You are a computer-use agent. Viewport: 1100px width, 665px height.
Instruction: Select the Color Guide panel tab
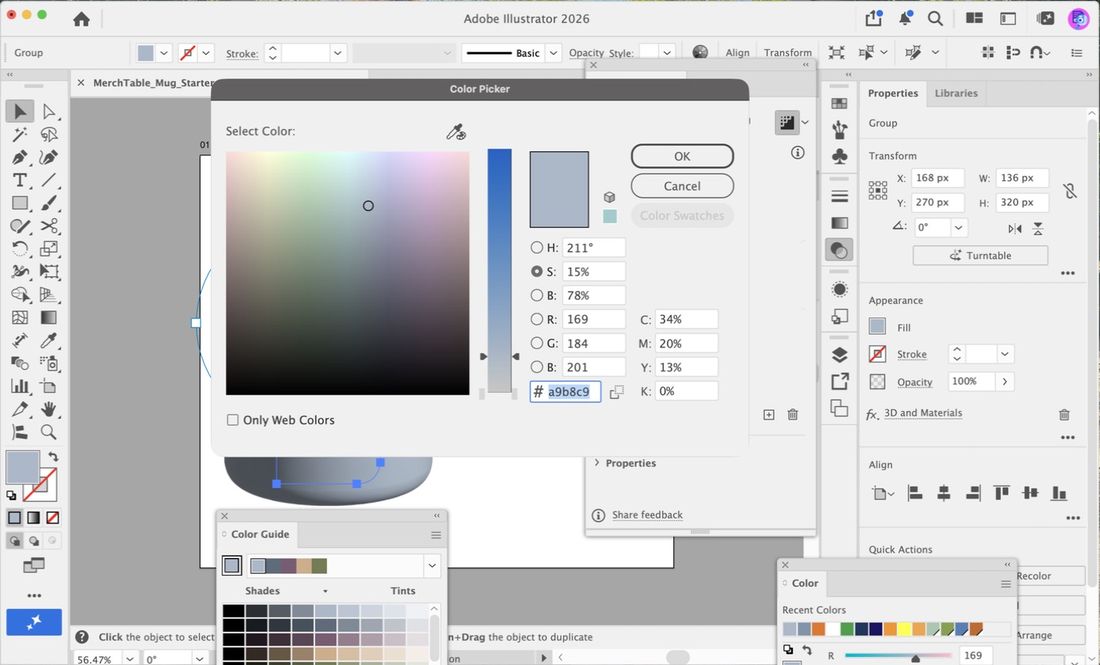(260, 535)
